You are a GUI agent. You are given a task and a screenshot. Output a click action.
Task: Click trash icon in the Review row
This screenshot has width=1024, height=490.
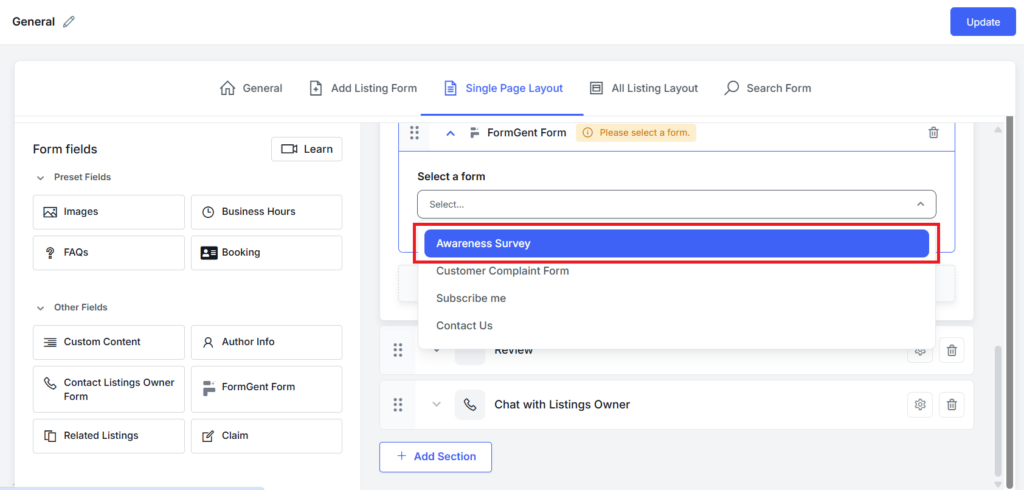click(952, 350)
